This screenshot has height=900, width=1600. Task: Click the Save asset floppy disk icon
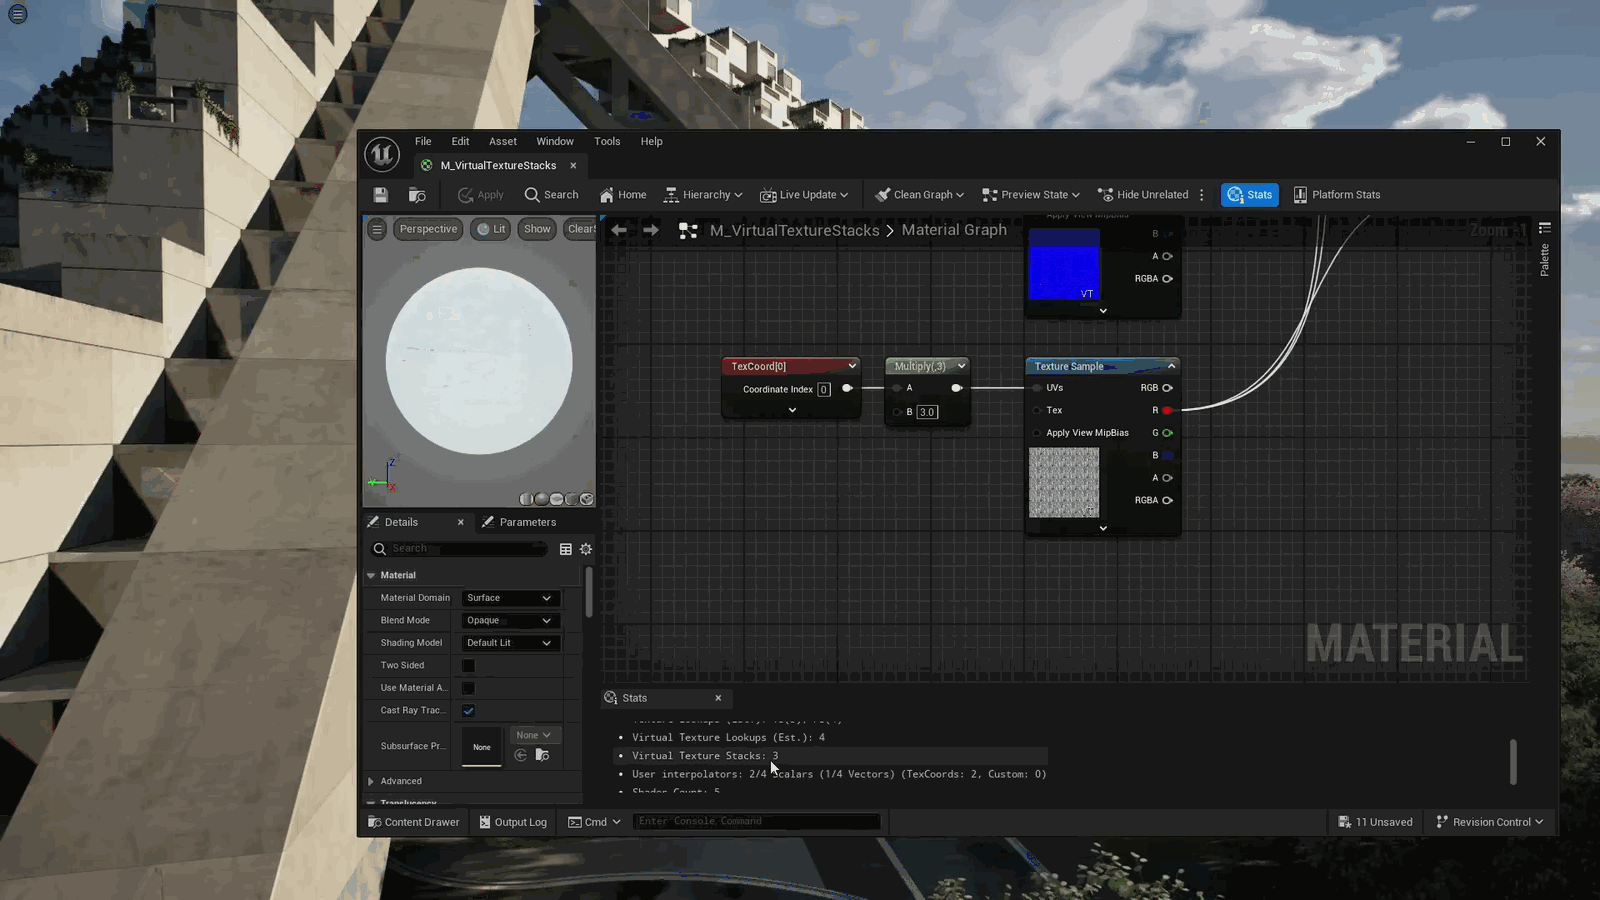coord(380,195)
